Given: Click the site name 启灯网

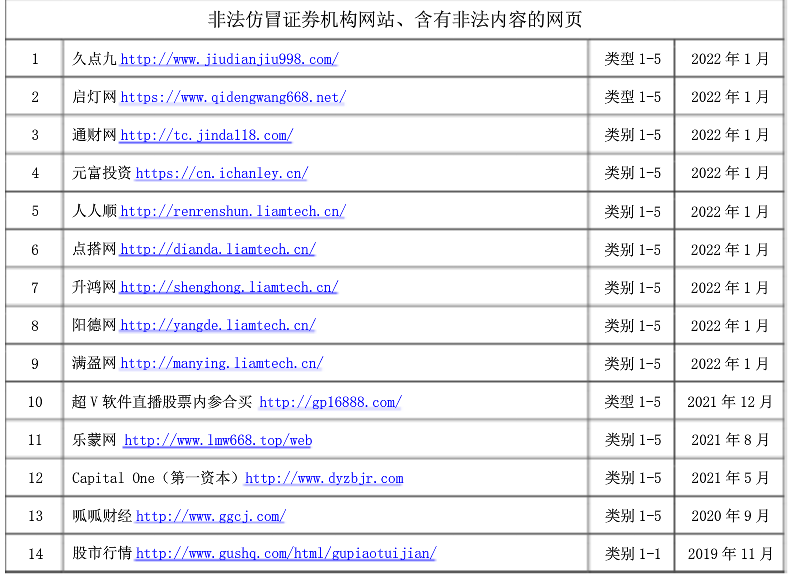Looking at the screenshot, I should [x=94, y=97].
